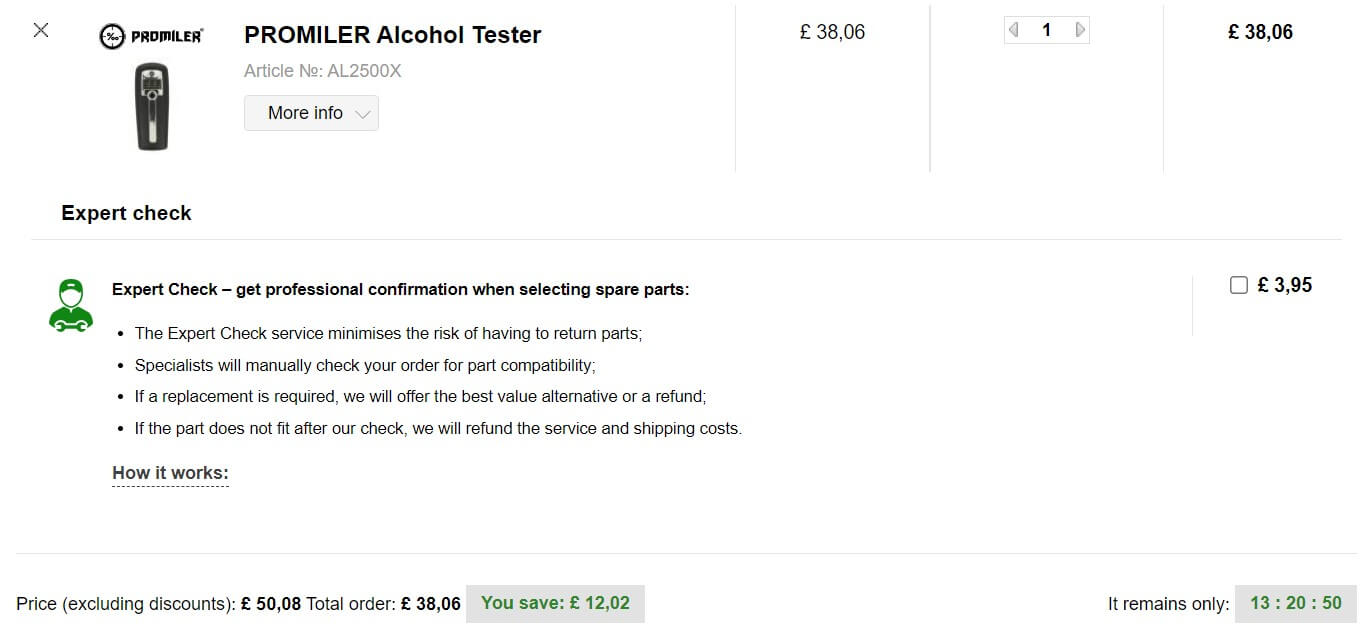1372x639 pixels.
Task: Decrease quantity with the left arrow
Action: click(x=1014, y=30)
